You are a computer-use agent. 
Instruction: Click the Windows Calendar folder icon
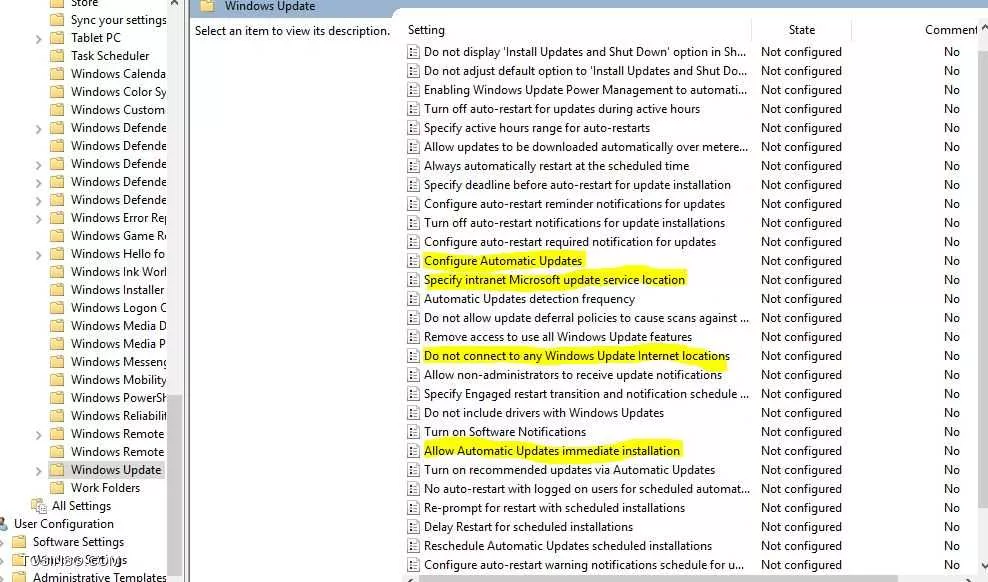pos(57,74)
